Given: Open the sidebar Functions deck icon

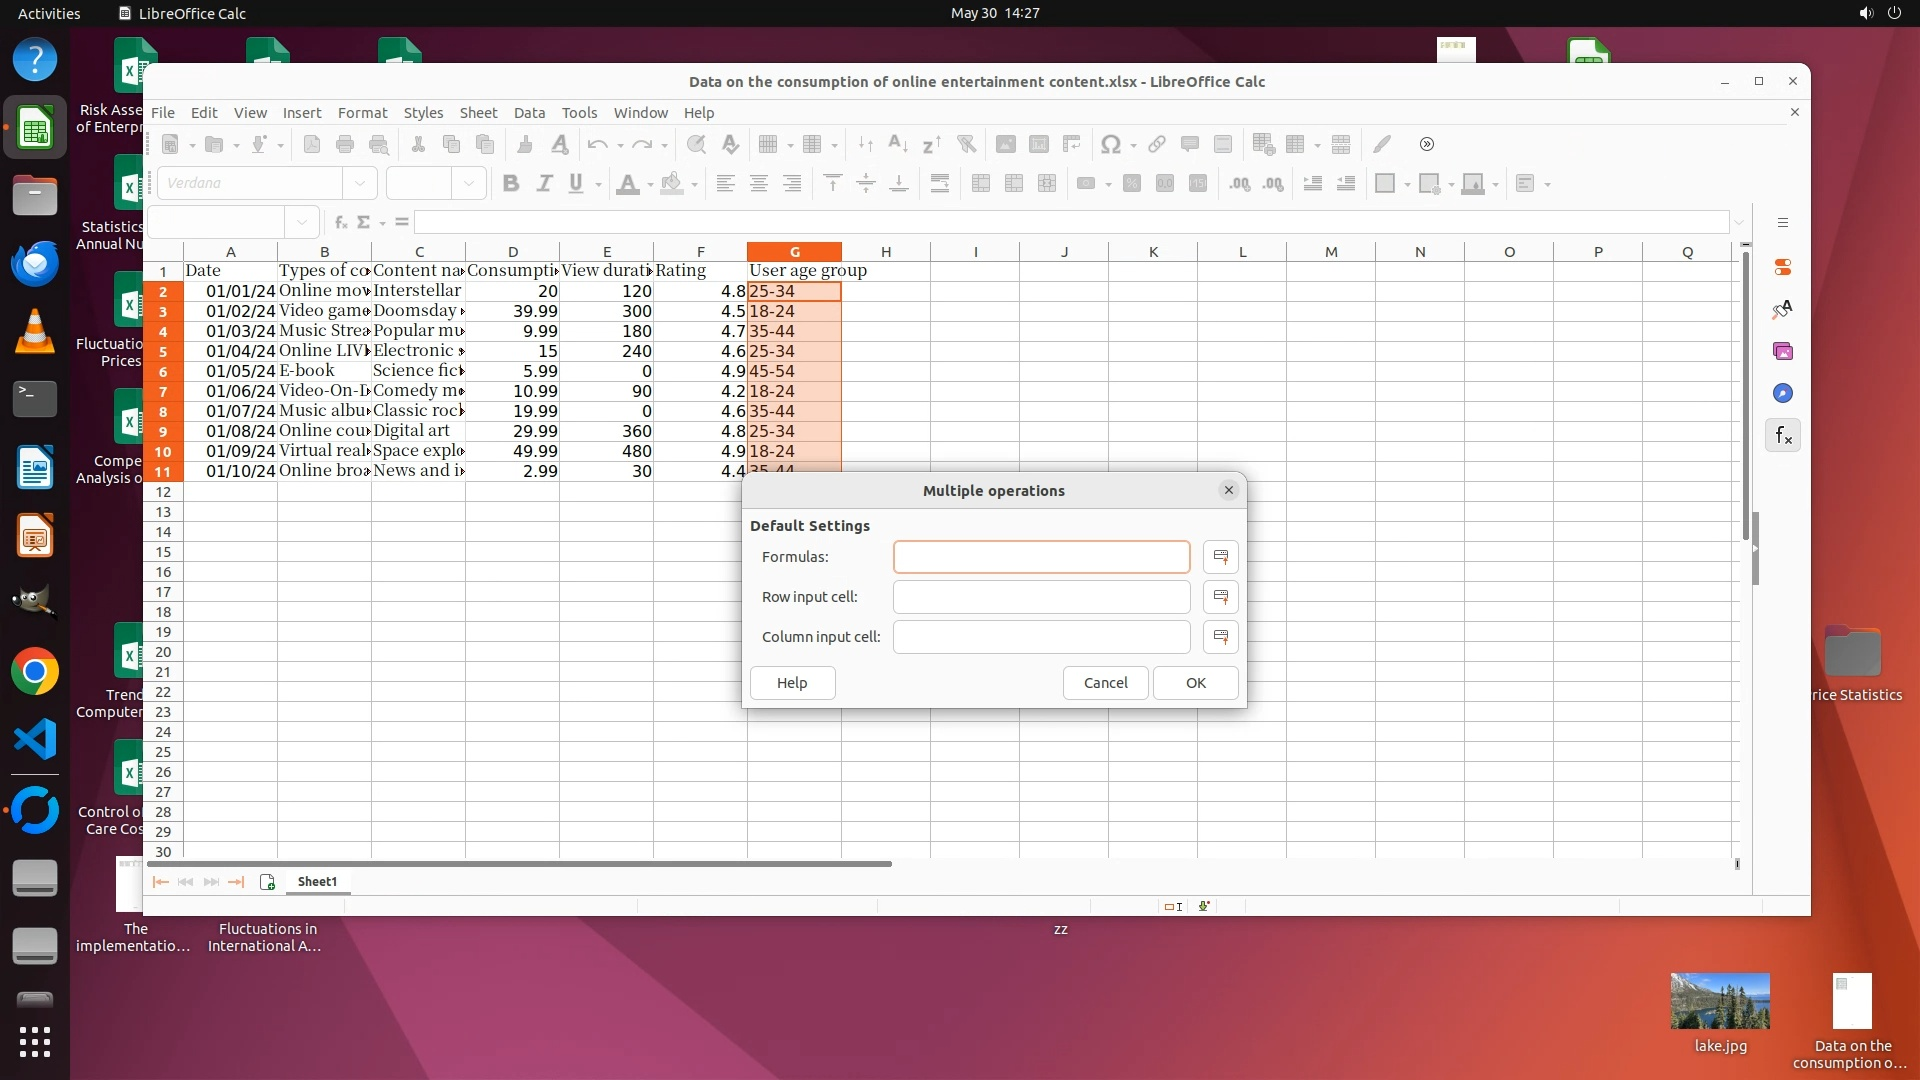Looking at the screenshot, I should point(1783,436).
